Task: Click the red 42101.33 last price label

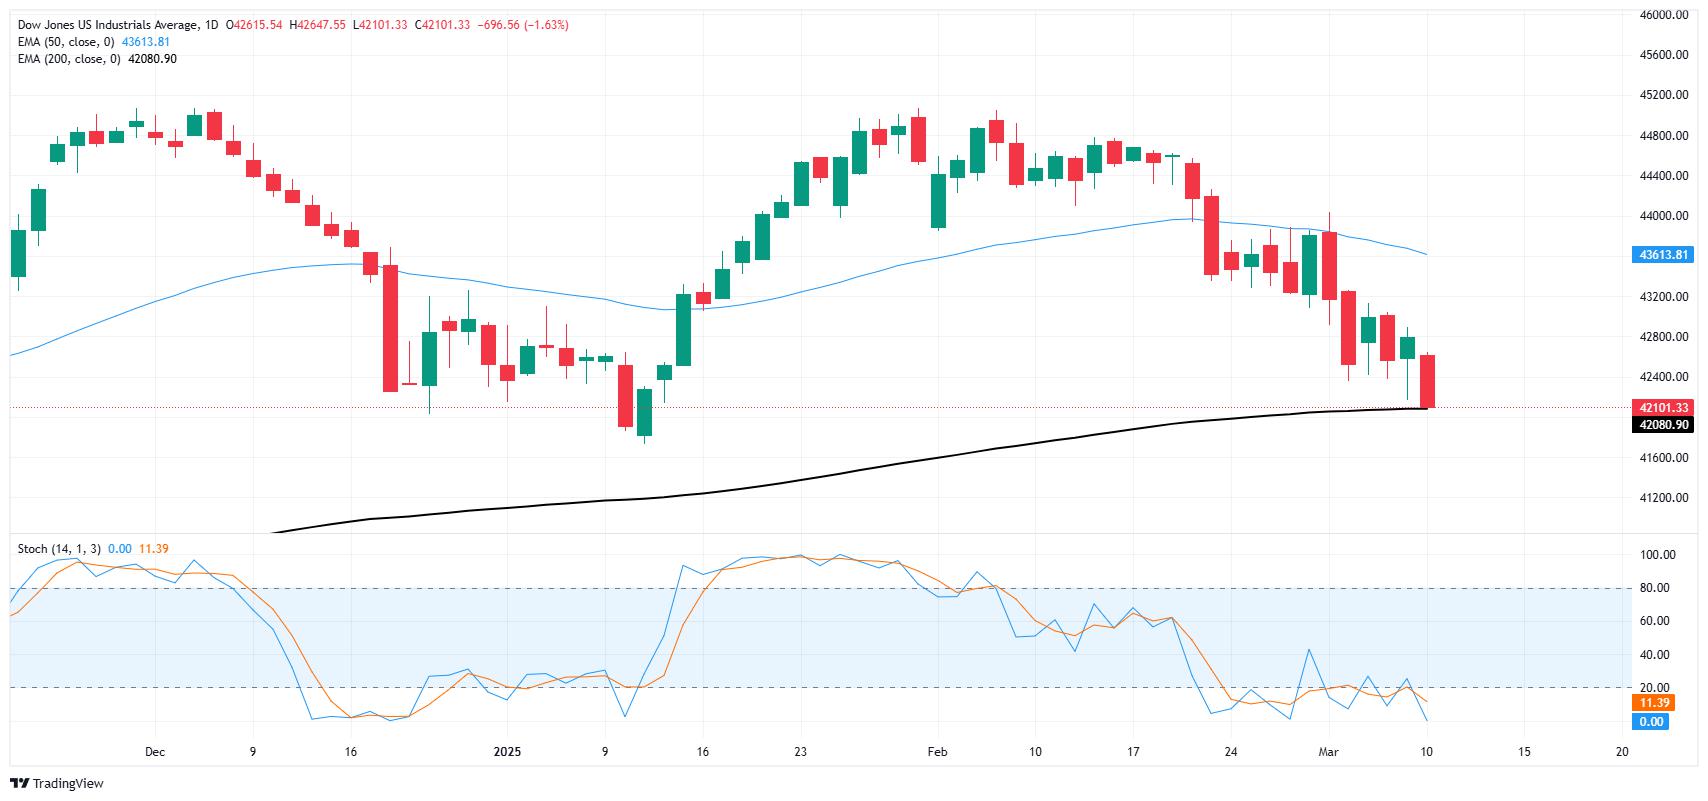Action: (1662, 408)
